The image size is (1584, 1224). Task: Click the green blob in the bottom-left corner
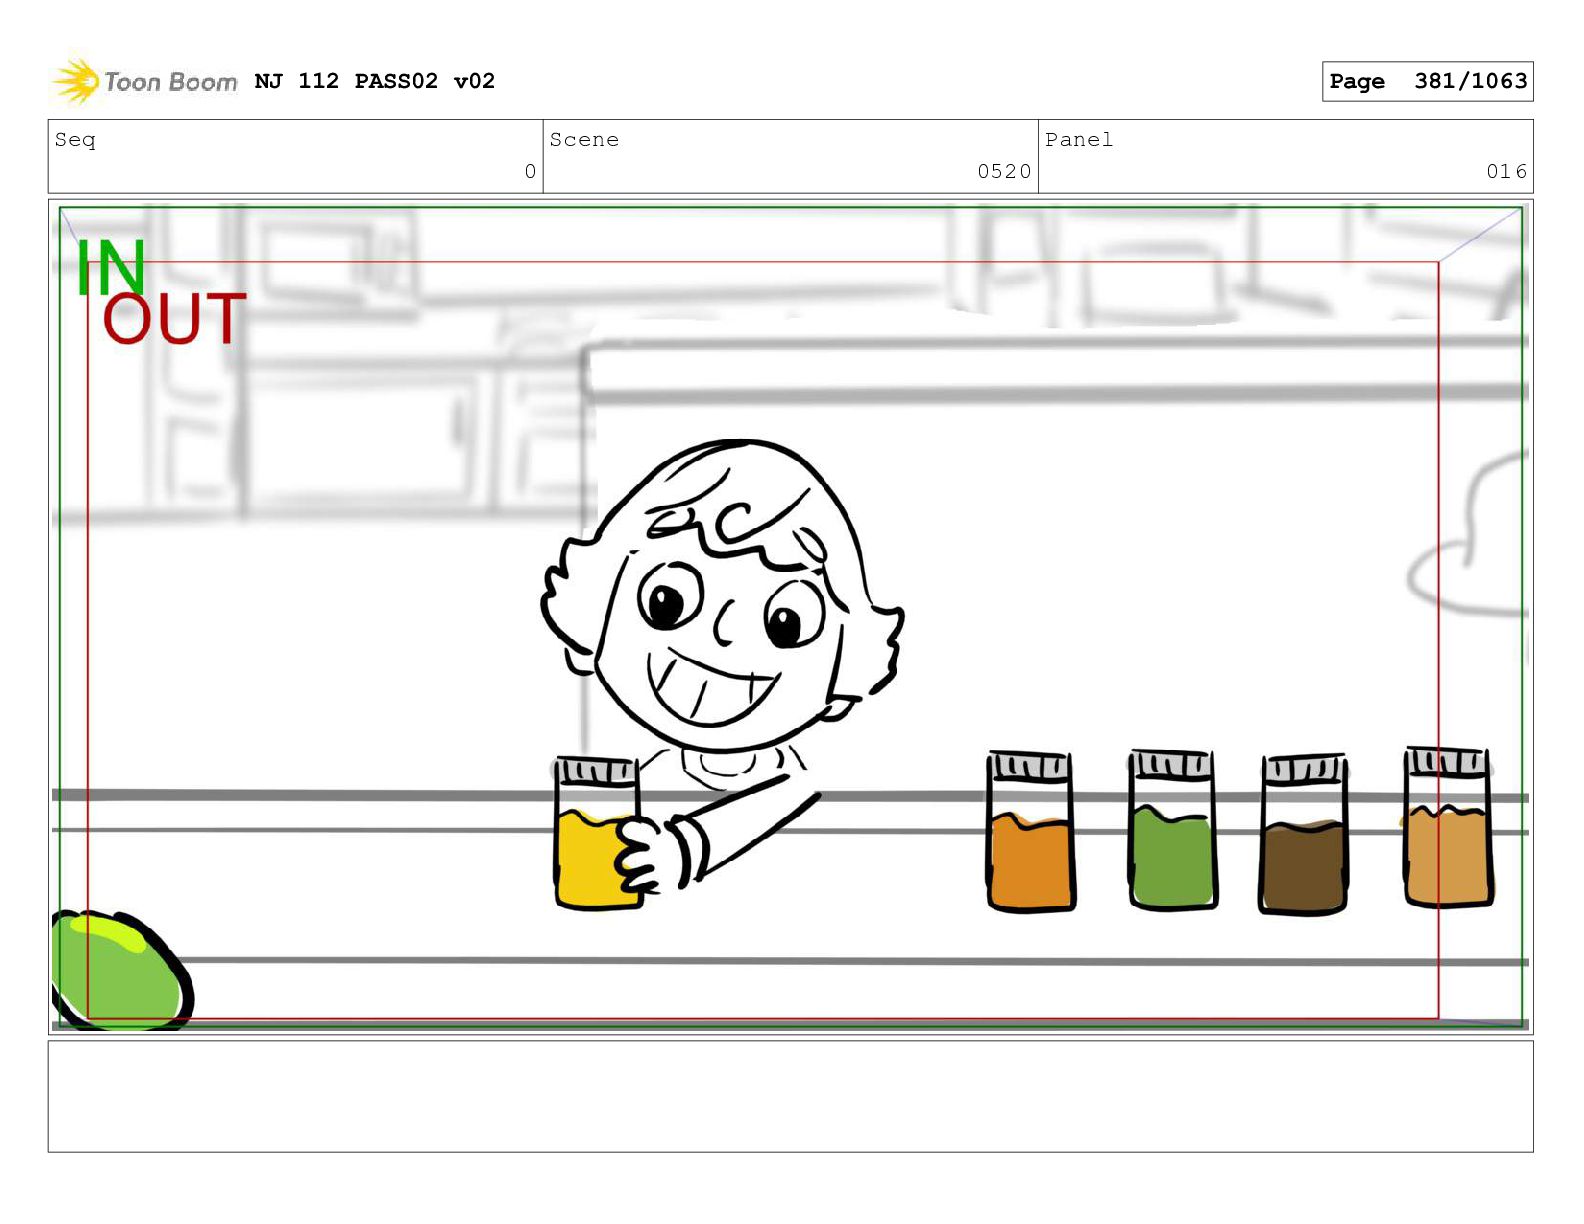122,970
